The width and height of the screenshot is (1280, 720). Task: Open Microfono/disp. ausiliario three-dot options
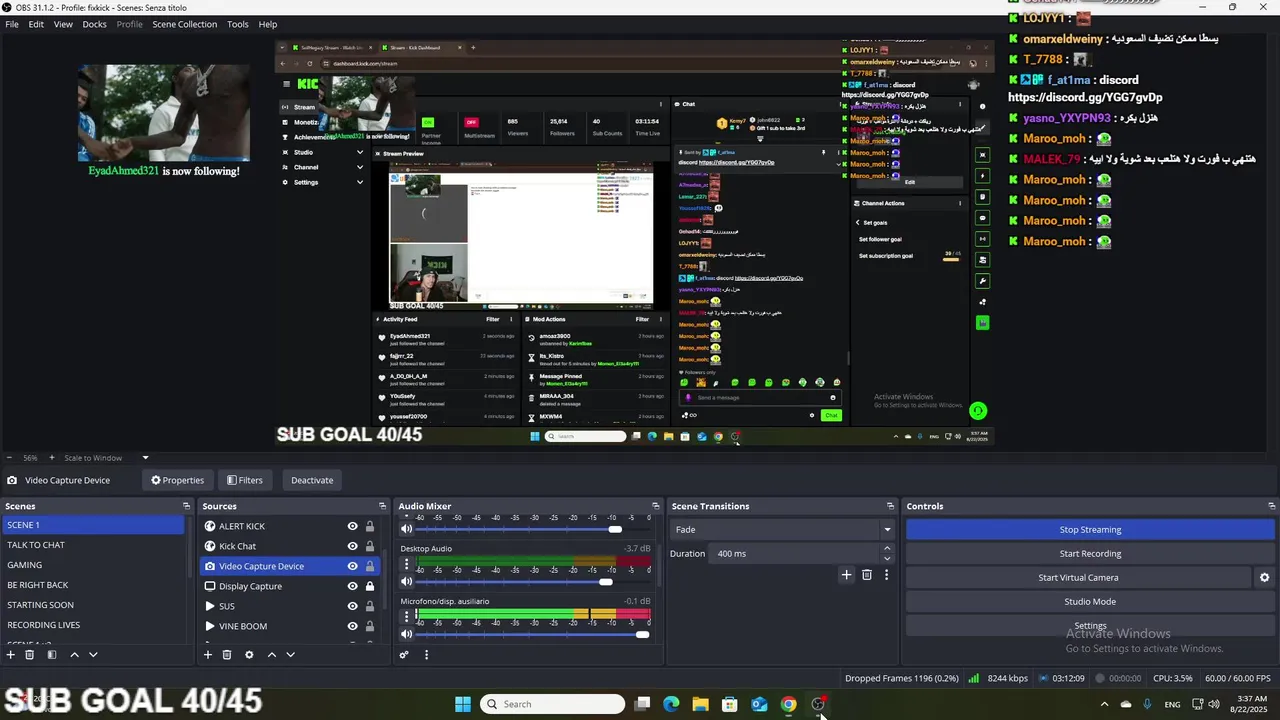coord(406,616)
